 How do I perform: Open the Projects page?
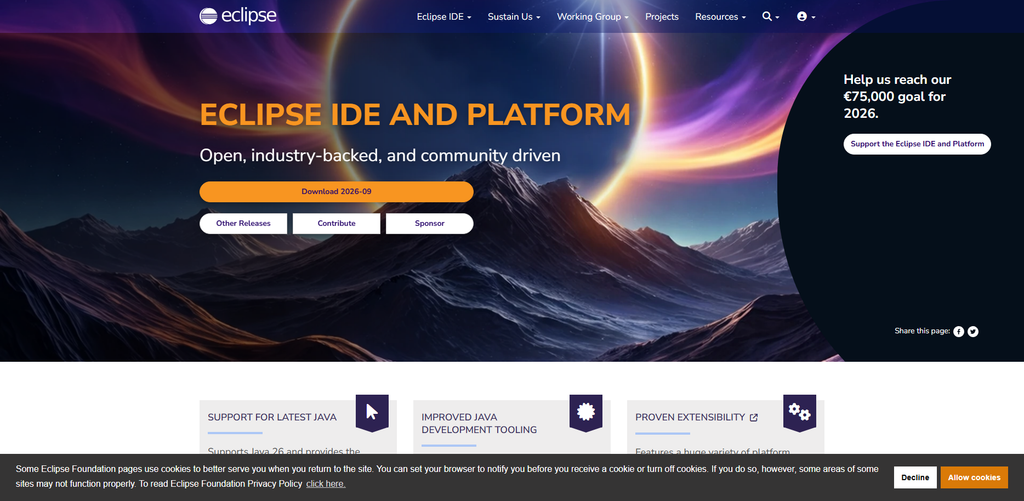click(x=662, y=17)
